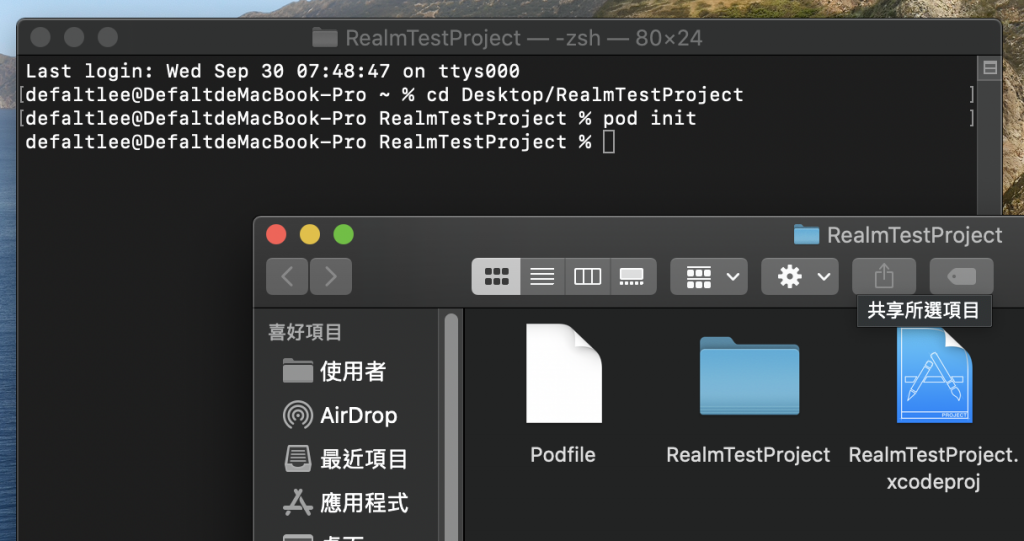
Task: Minimize the Finder window with yellow button
Action: tap(310, 235)
